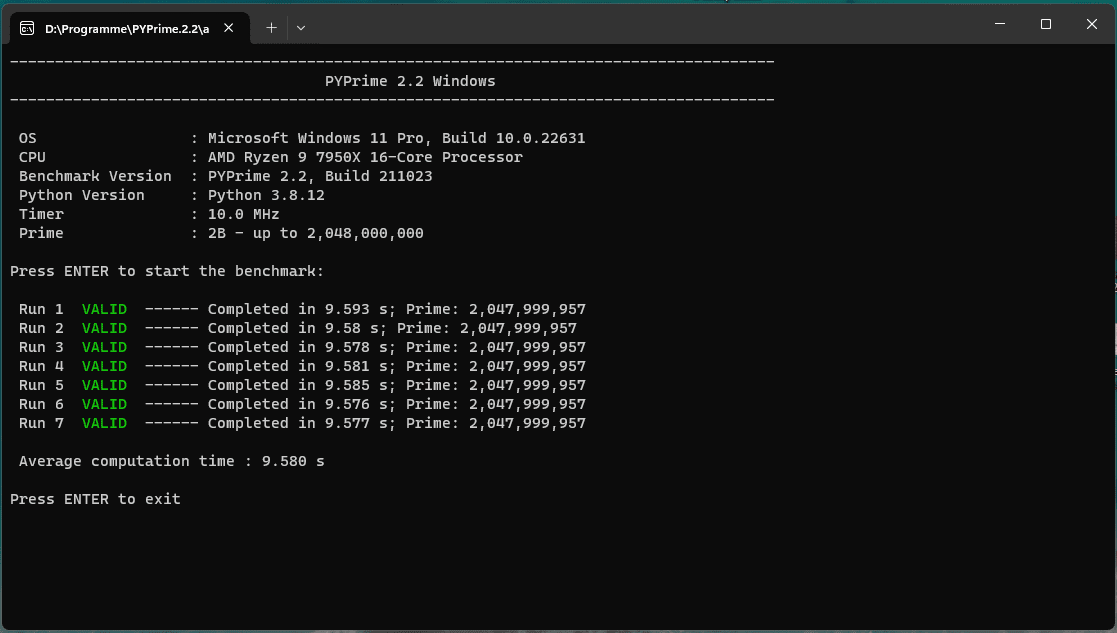This screenshot has width=1117, height=633.
Task: Maximize the terminal window
Action: pyautogui.click(x=1046, y=24)
